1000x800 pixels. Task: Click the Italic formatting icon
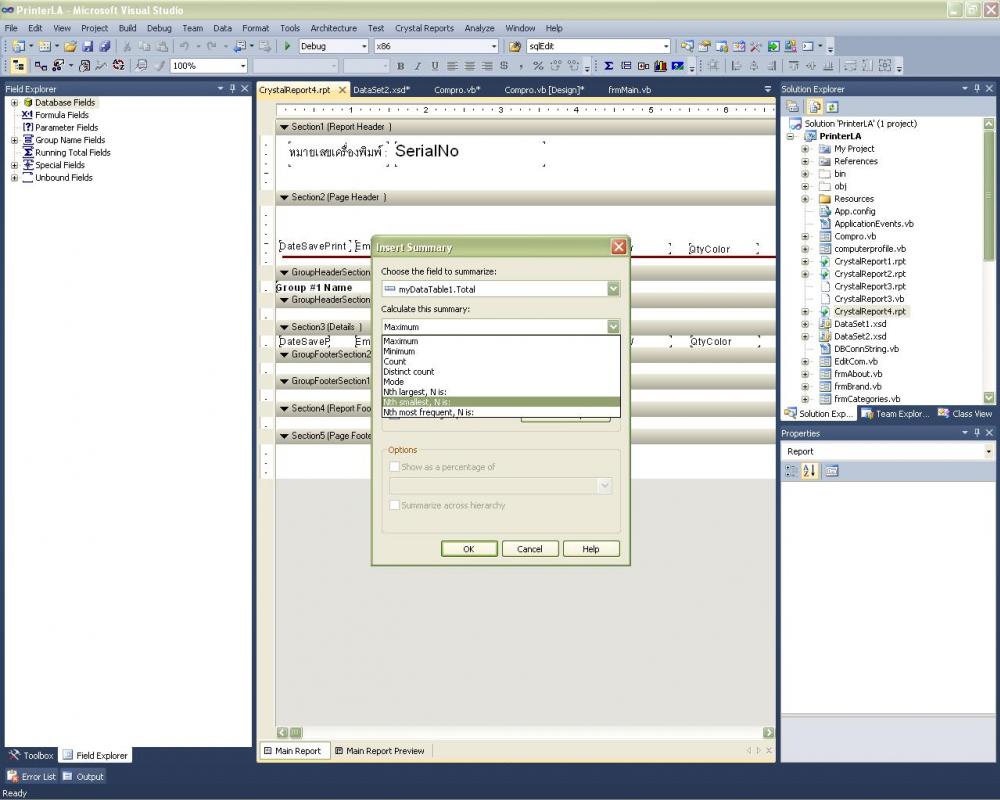(418, 66)
